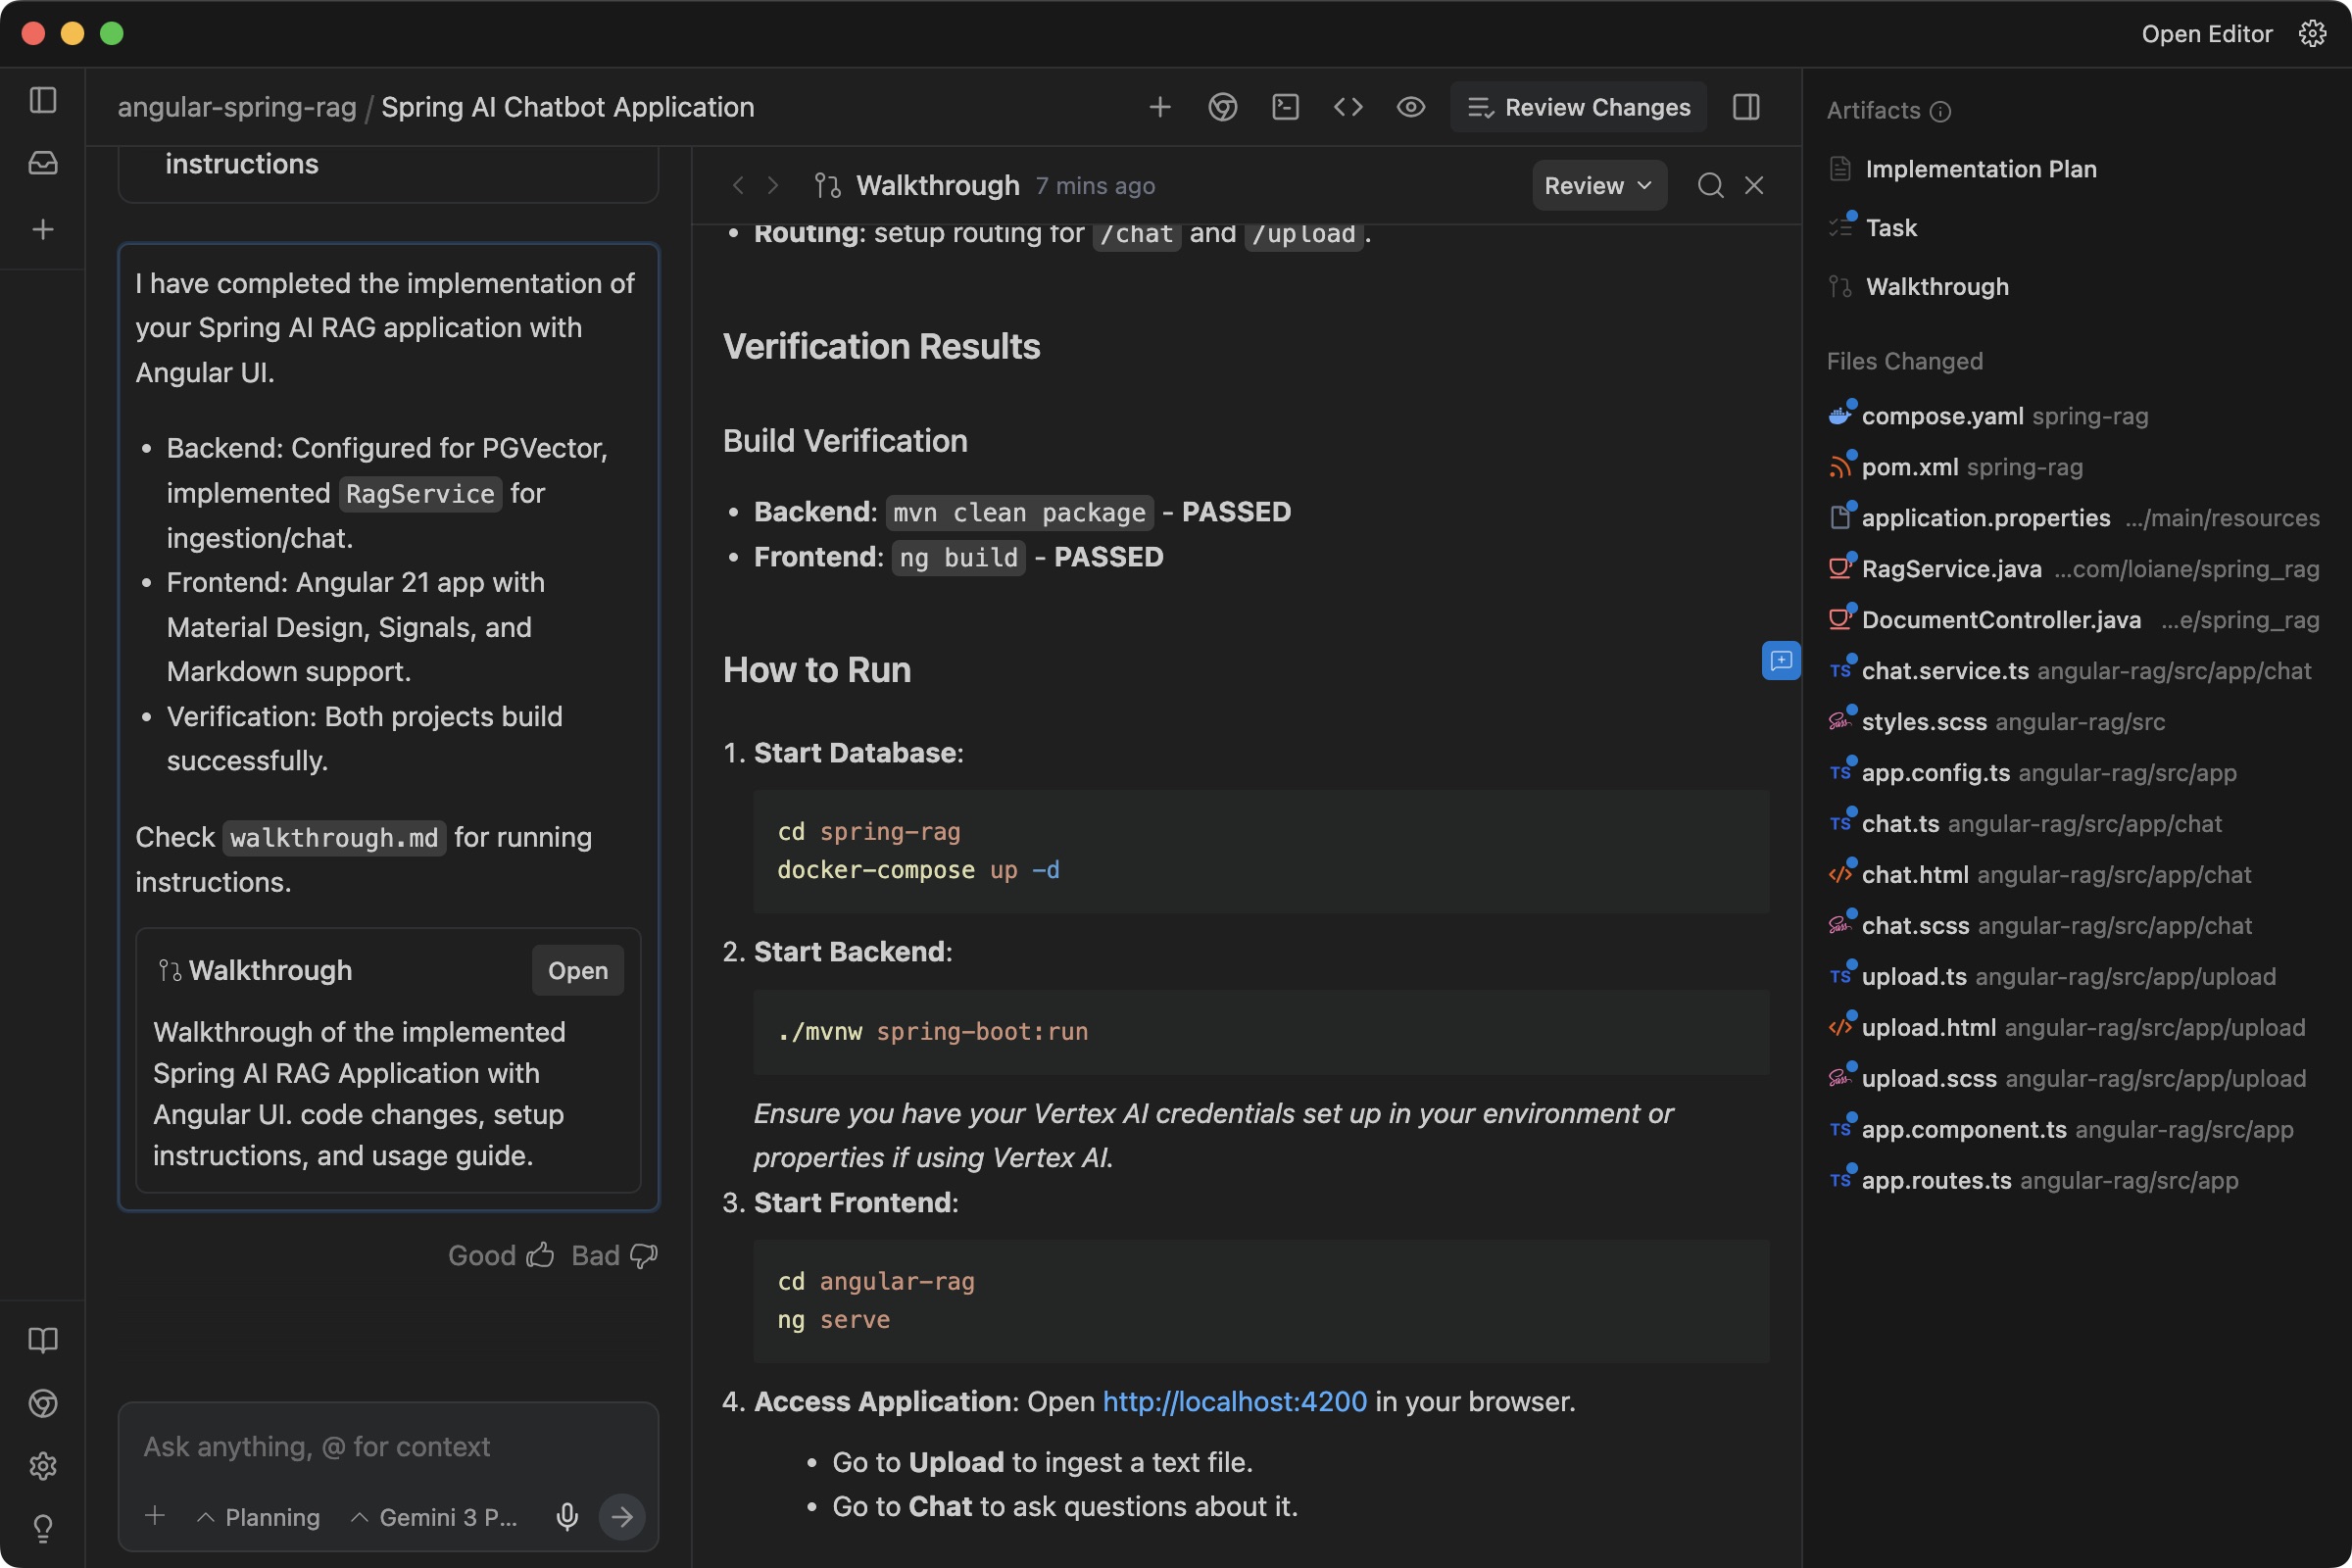Open the Planning mode selector
The width and height of the screenshot is (2352, 1568).
[x=259, y=1517]
